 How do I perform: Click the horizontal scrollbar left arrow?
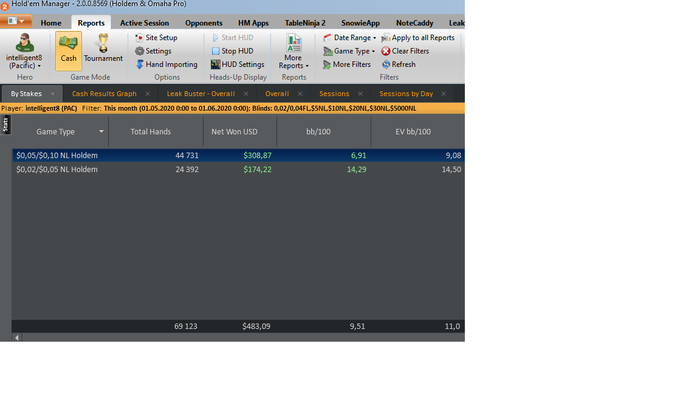(17, 338)
